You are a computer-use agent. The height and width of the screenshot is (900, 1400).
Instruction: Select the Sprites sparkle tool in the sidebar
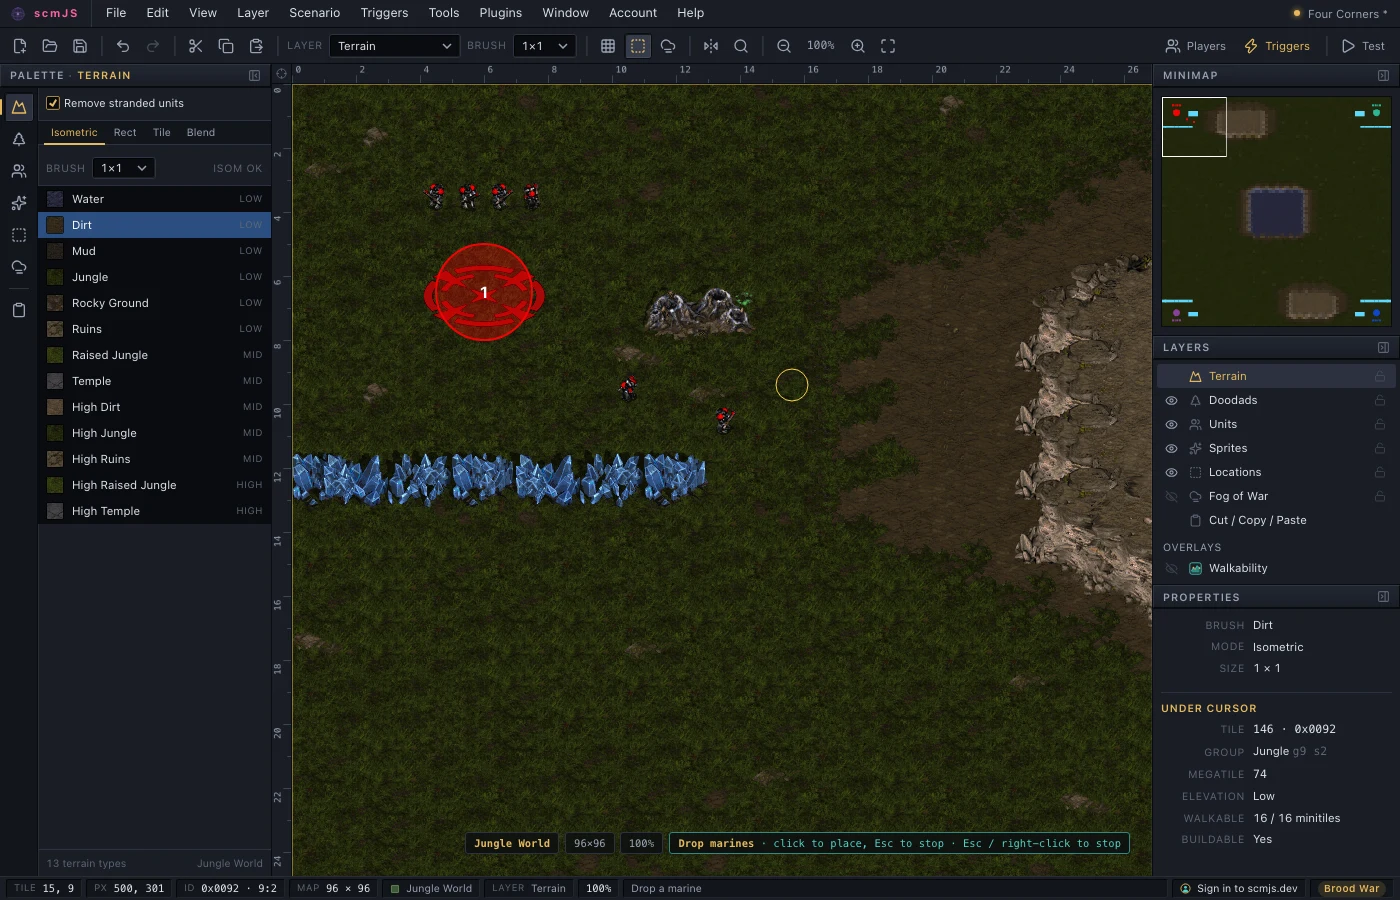(x=19, y=203)
